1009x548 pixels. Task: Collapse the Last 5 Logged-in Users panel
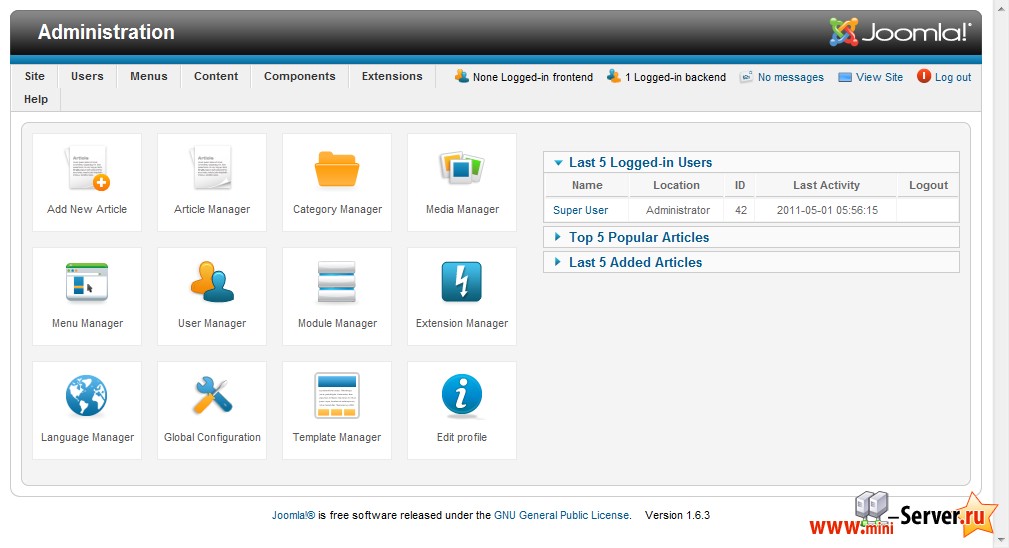coord(751,162)
